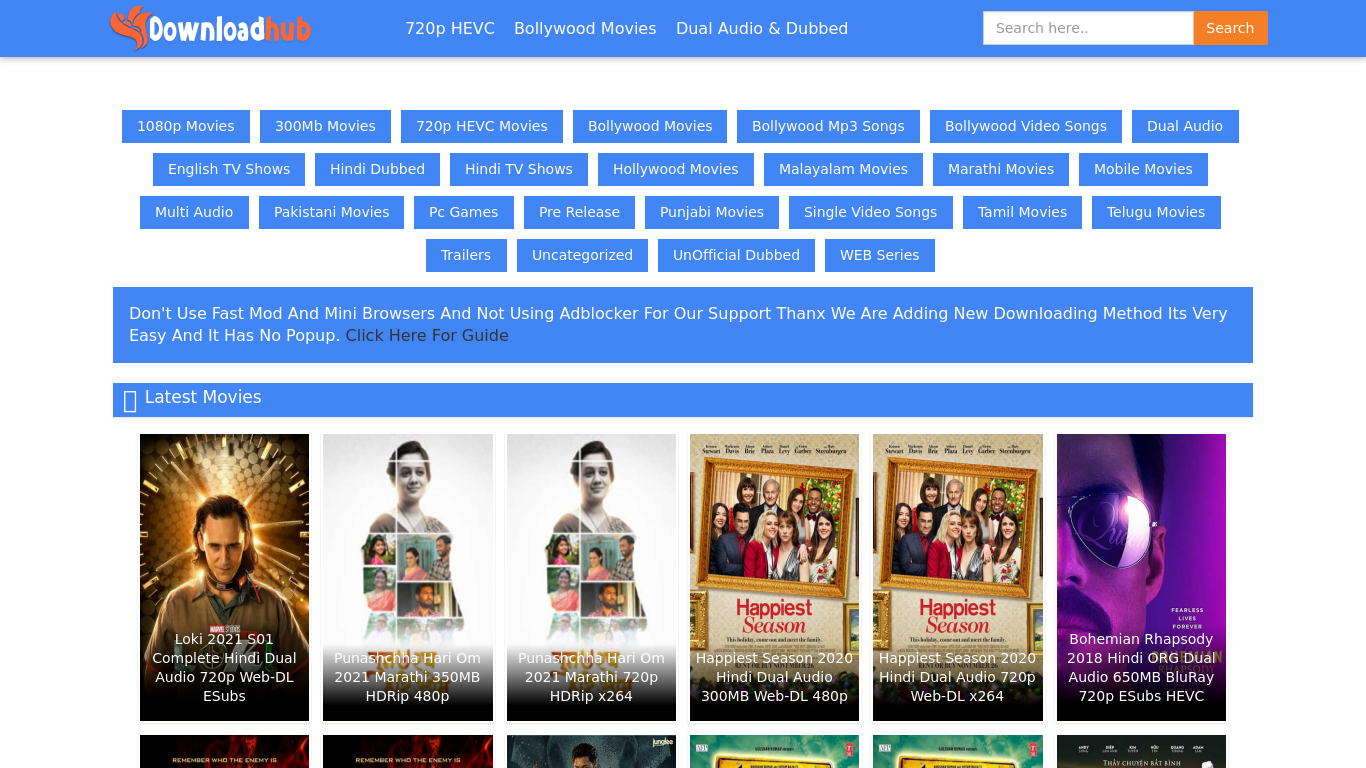Select the Dual Audio category
The height and width of the screenshot is (768, 1366).
coord(1185,126)
